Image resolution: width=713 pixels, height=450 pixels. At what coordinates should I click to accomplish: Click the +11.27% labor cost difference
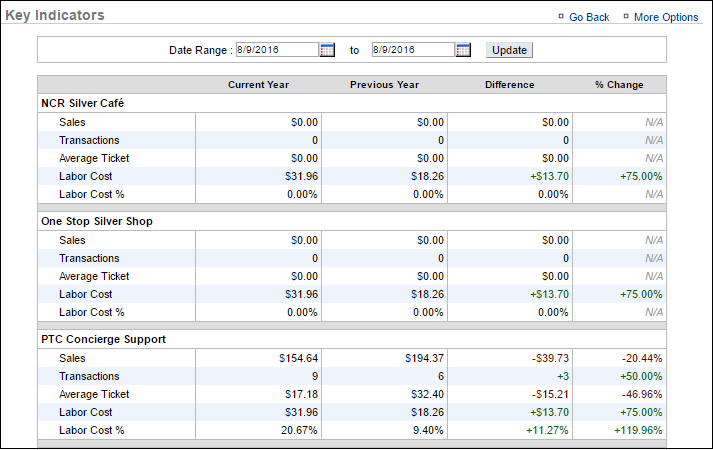[547, 430]
